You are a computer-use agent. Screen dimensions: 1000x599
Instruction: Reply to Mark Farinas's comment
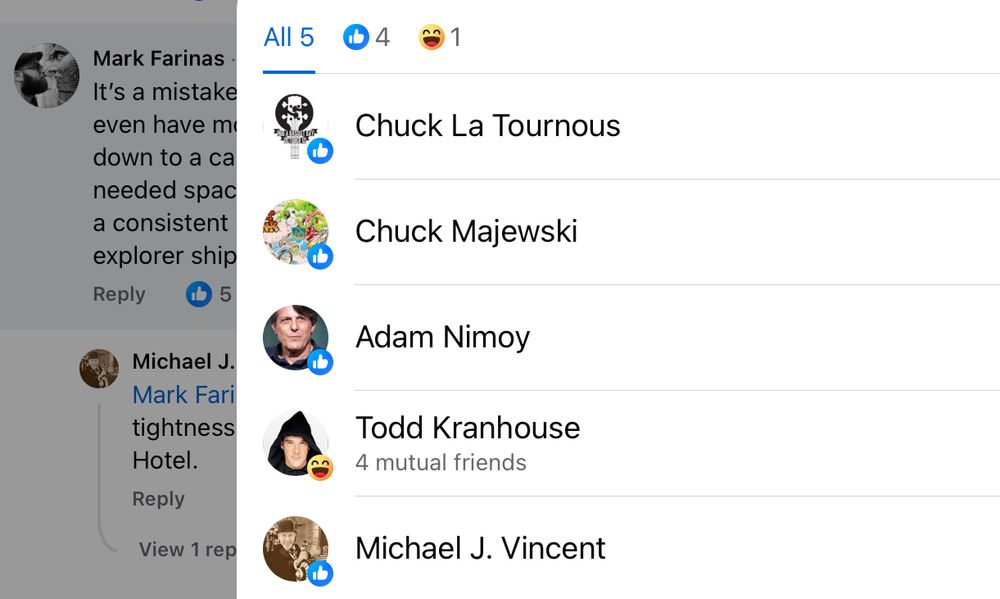(119, 294)
